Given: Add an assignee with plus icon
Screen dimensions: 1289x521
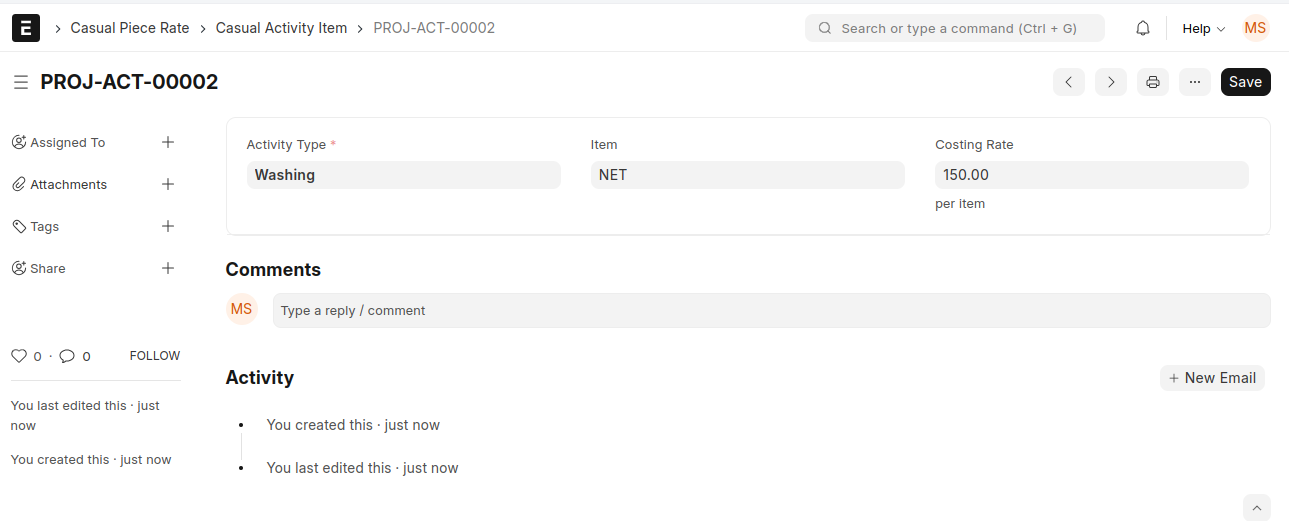Looking at the screenshot, I should [x=168, y=142].
